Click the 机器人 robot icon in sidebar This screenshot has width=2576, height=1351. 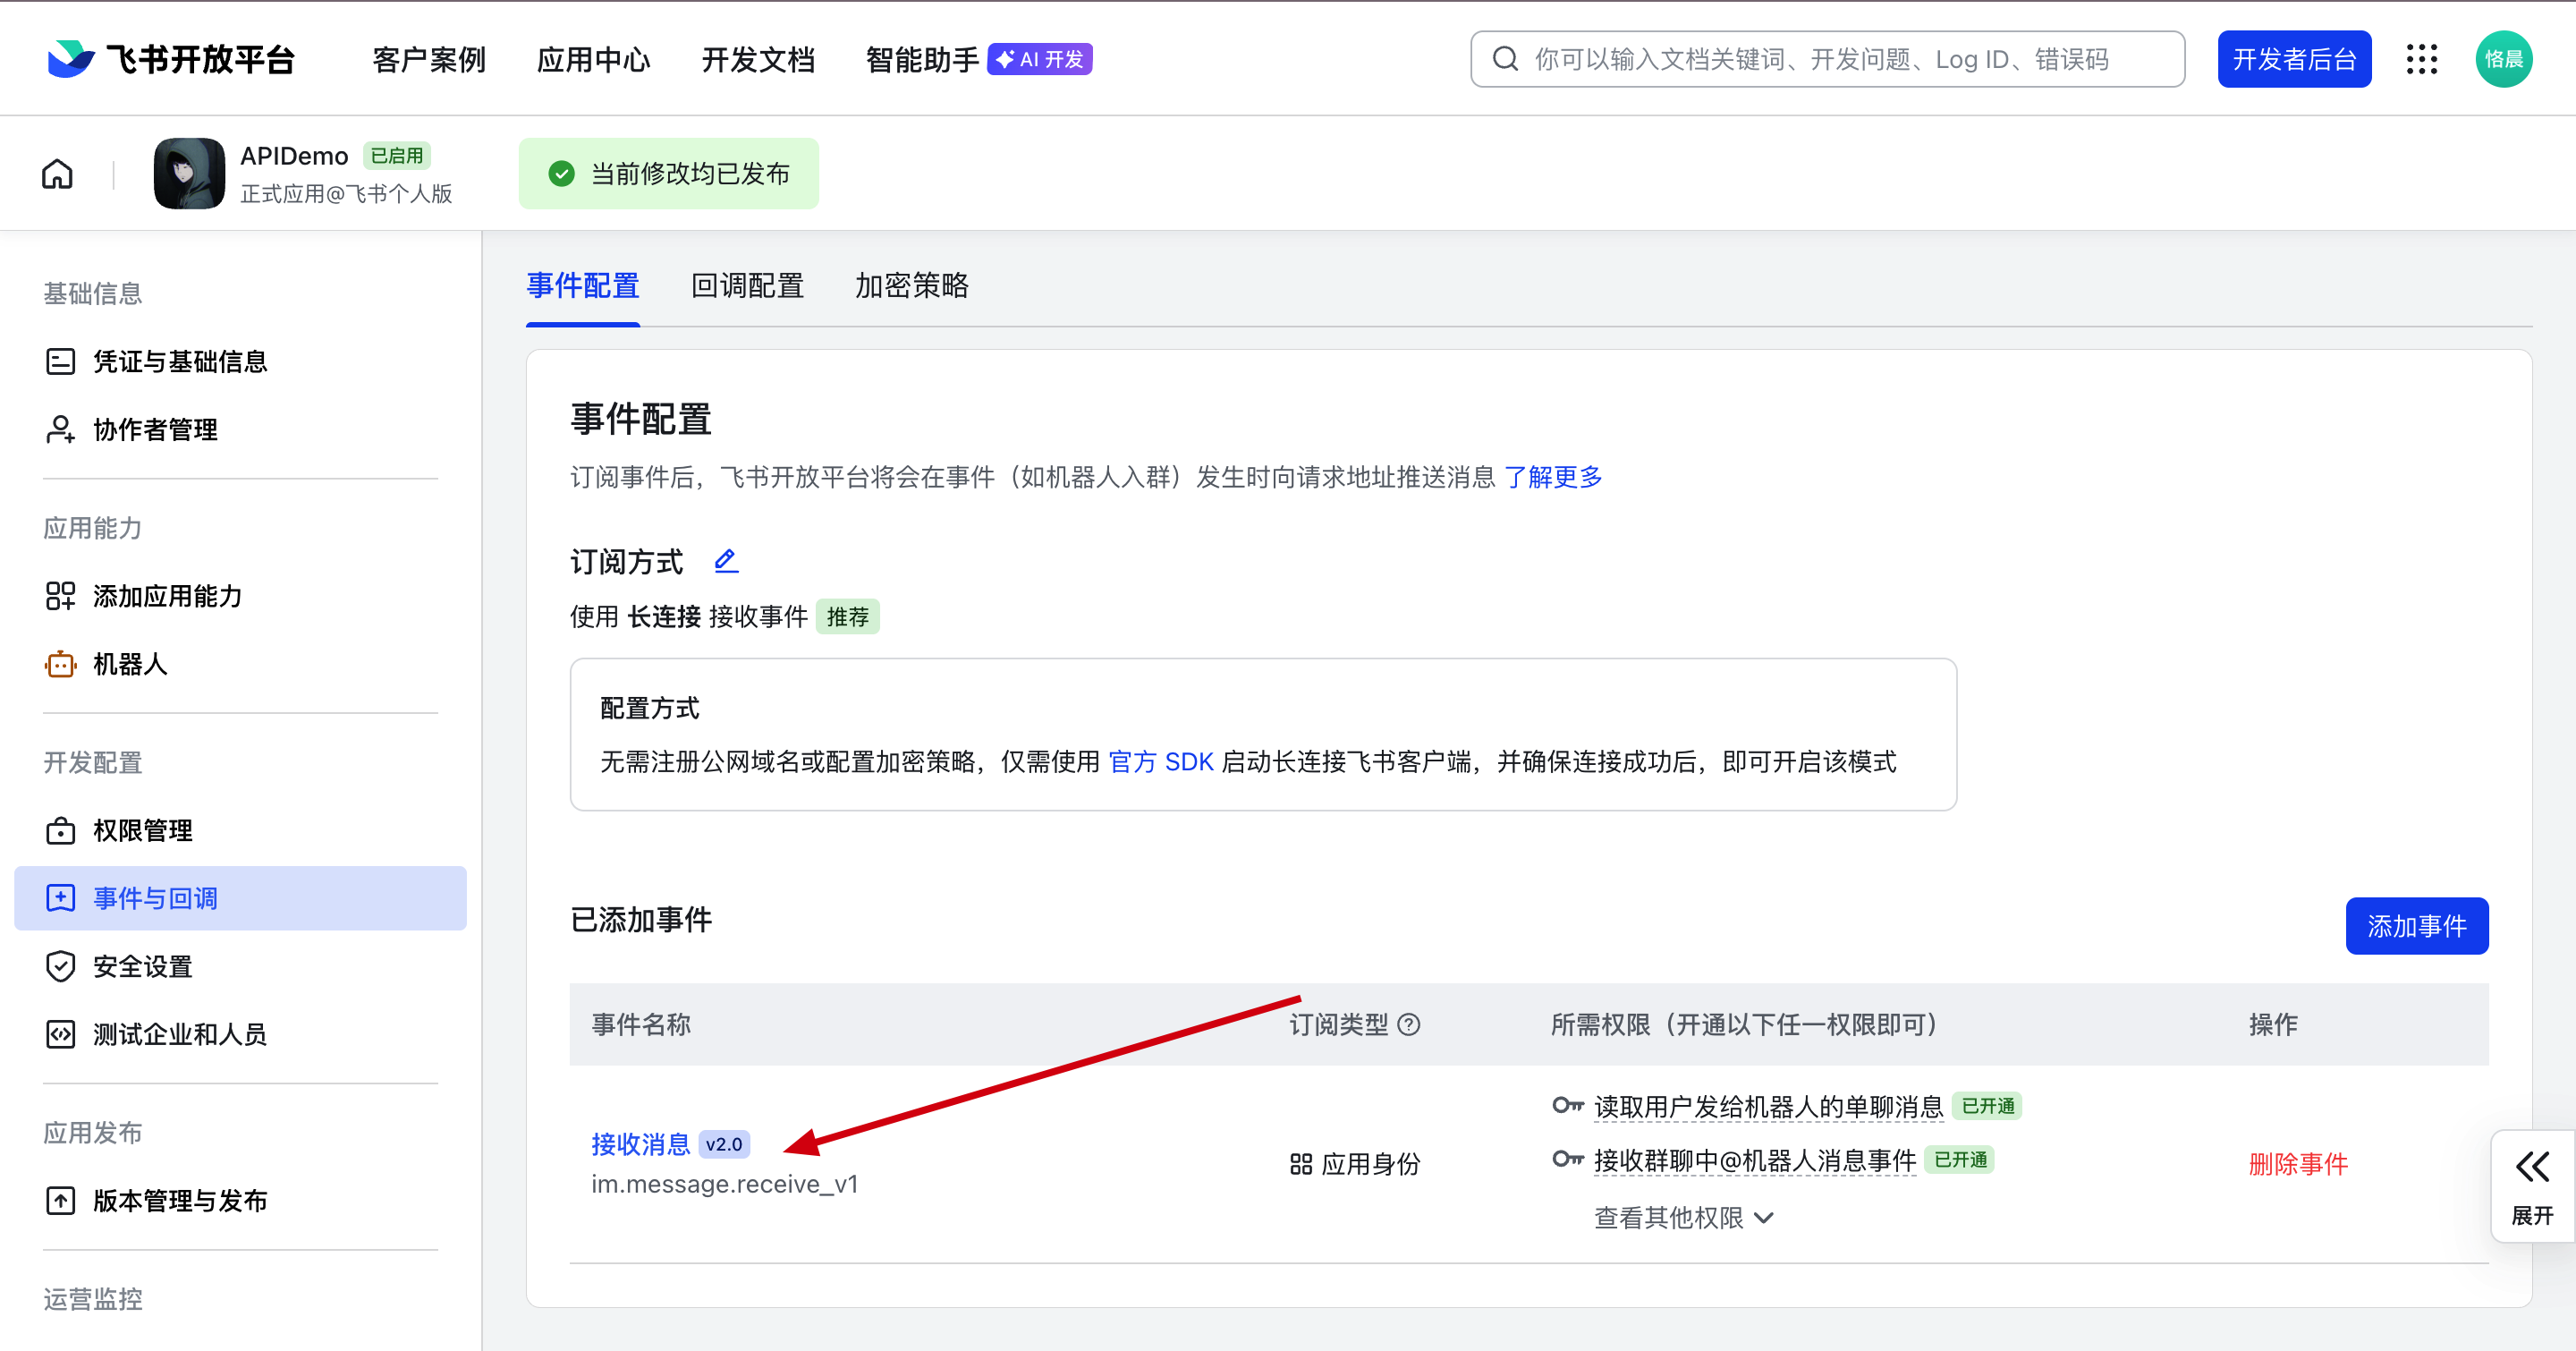[60, 664]
